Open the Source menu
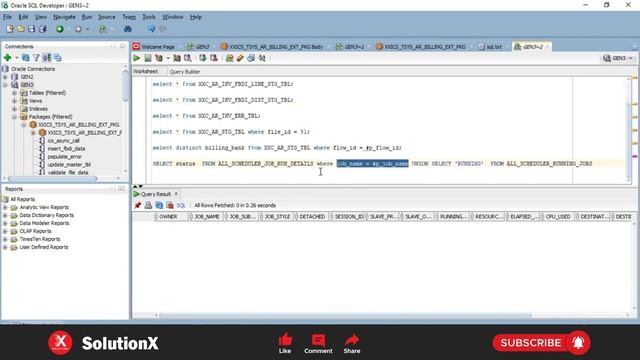This screenshot has height=360, width=640. point(107,17)
